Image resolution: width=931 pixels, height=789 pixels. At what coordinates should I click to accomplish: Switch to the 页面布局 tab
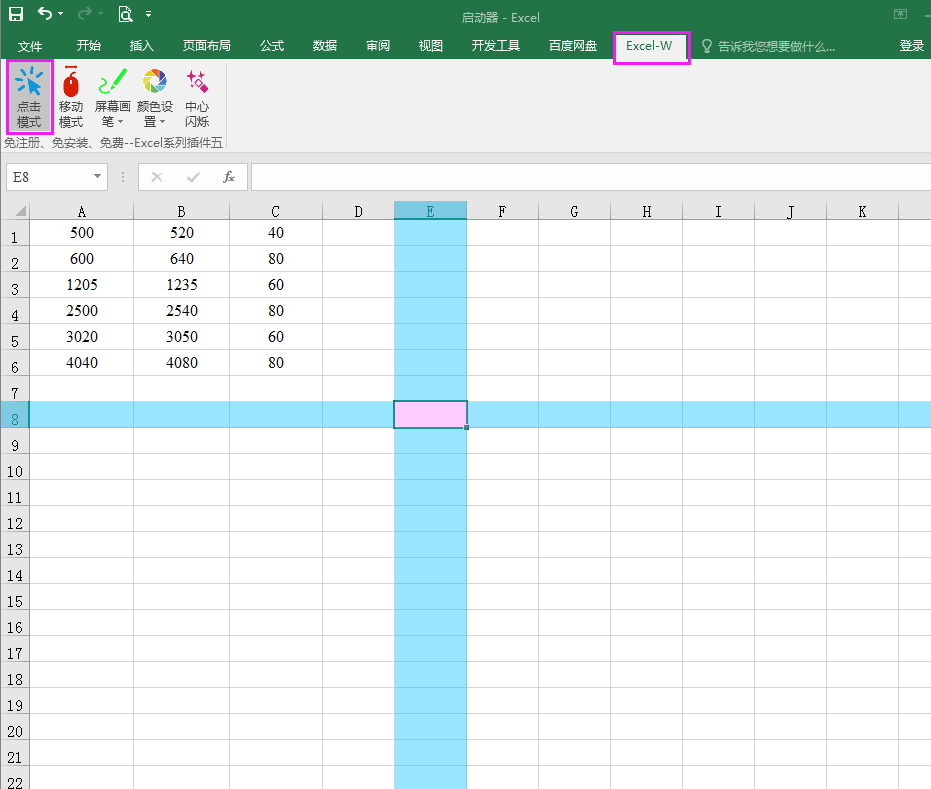click(206, 46)
